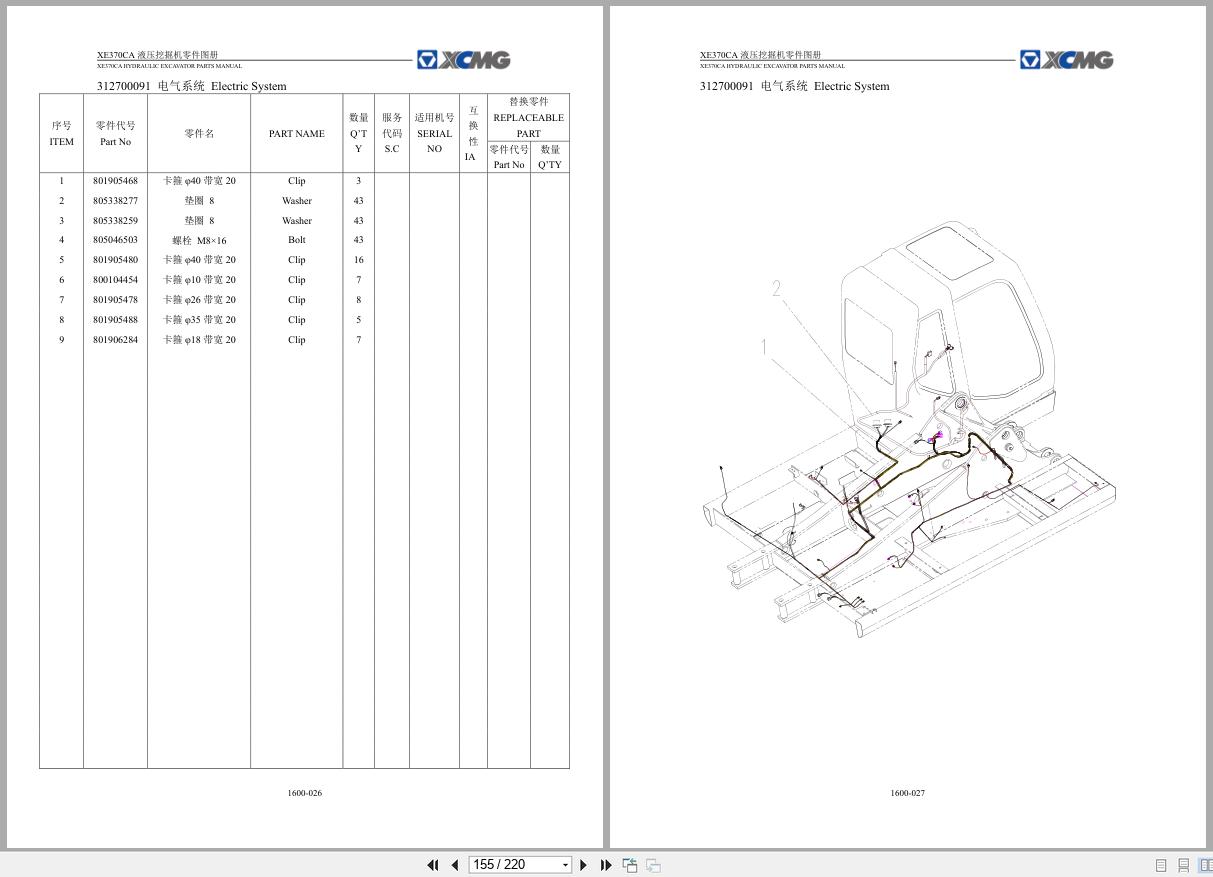Click the greyed next view icon
Screen dimensions: 1213x877
coord(653,865)
